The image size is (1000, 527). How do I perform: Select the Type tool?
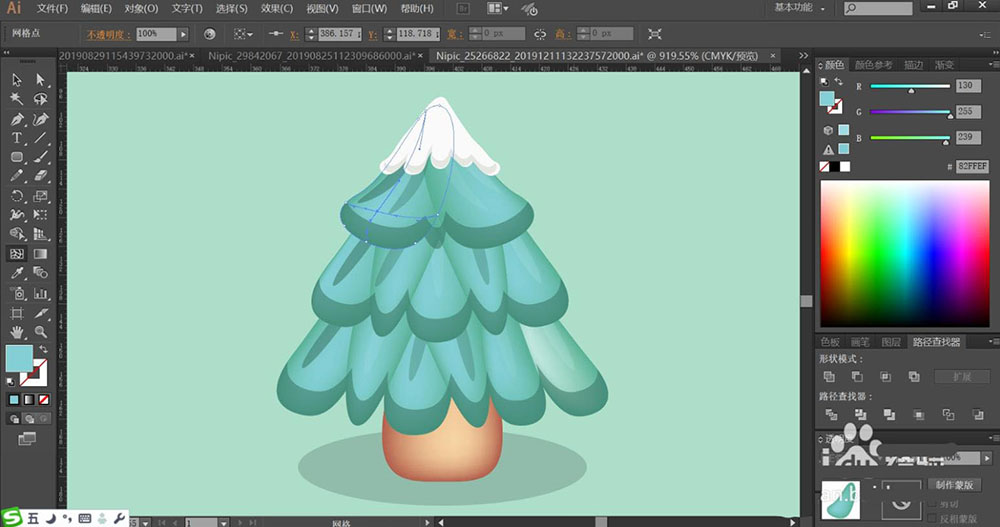point(17,138)
